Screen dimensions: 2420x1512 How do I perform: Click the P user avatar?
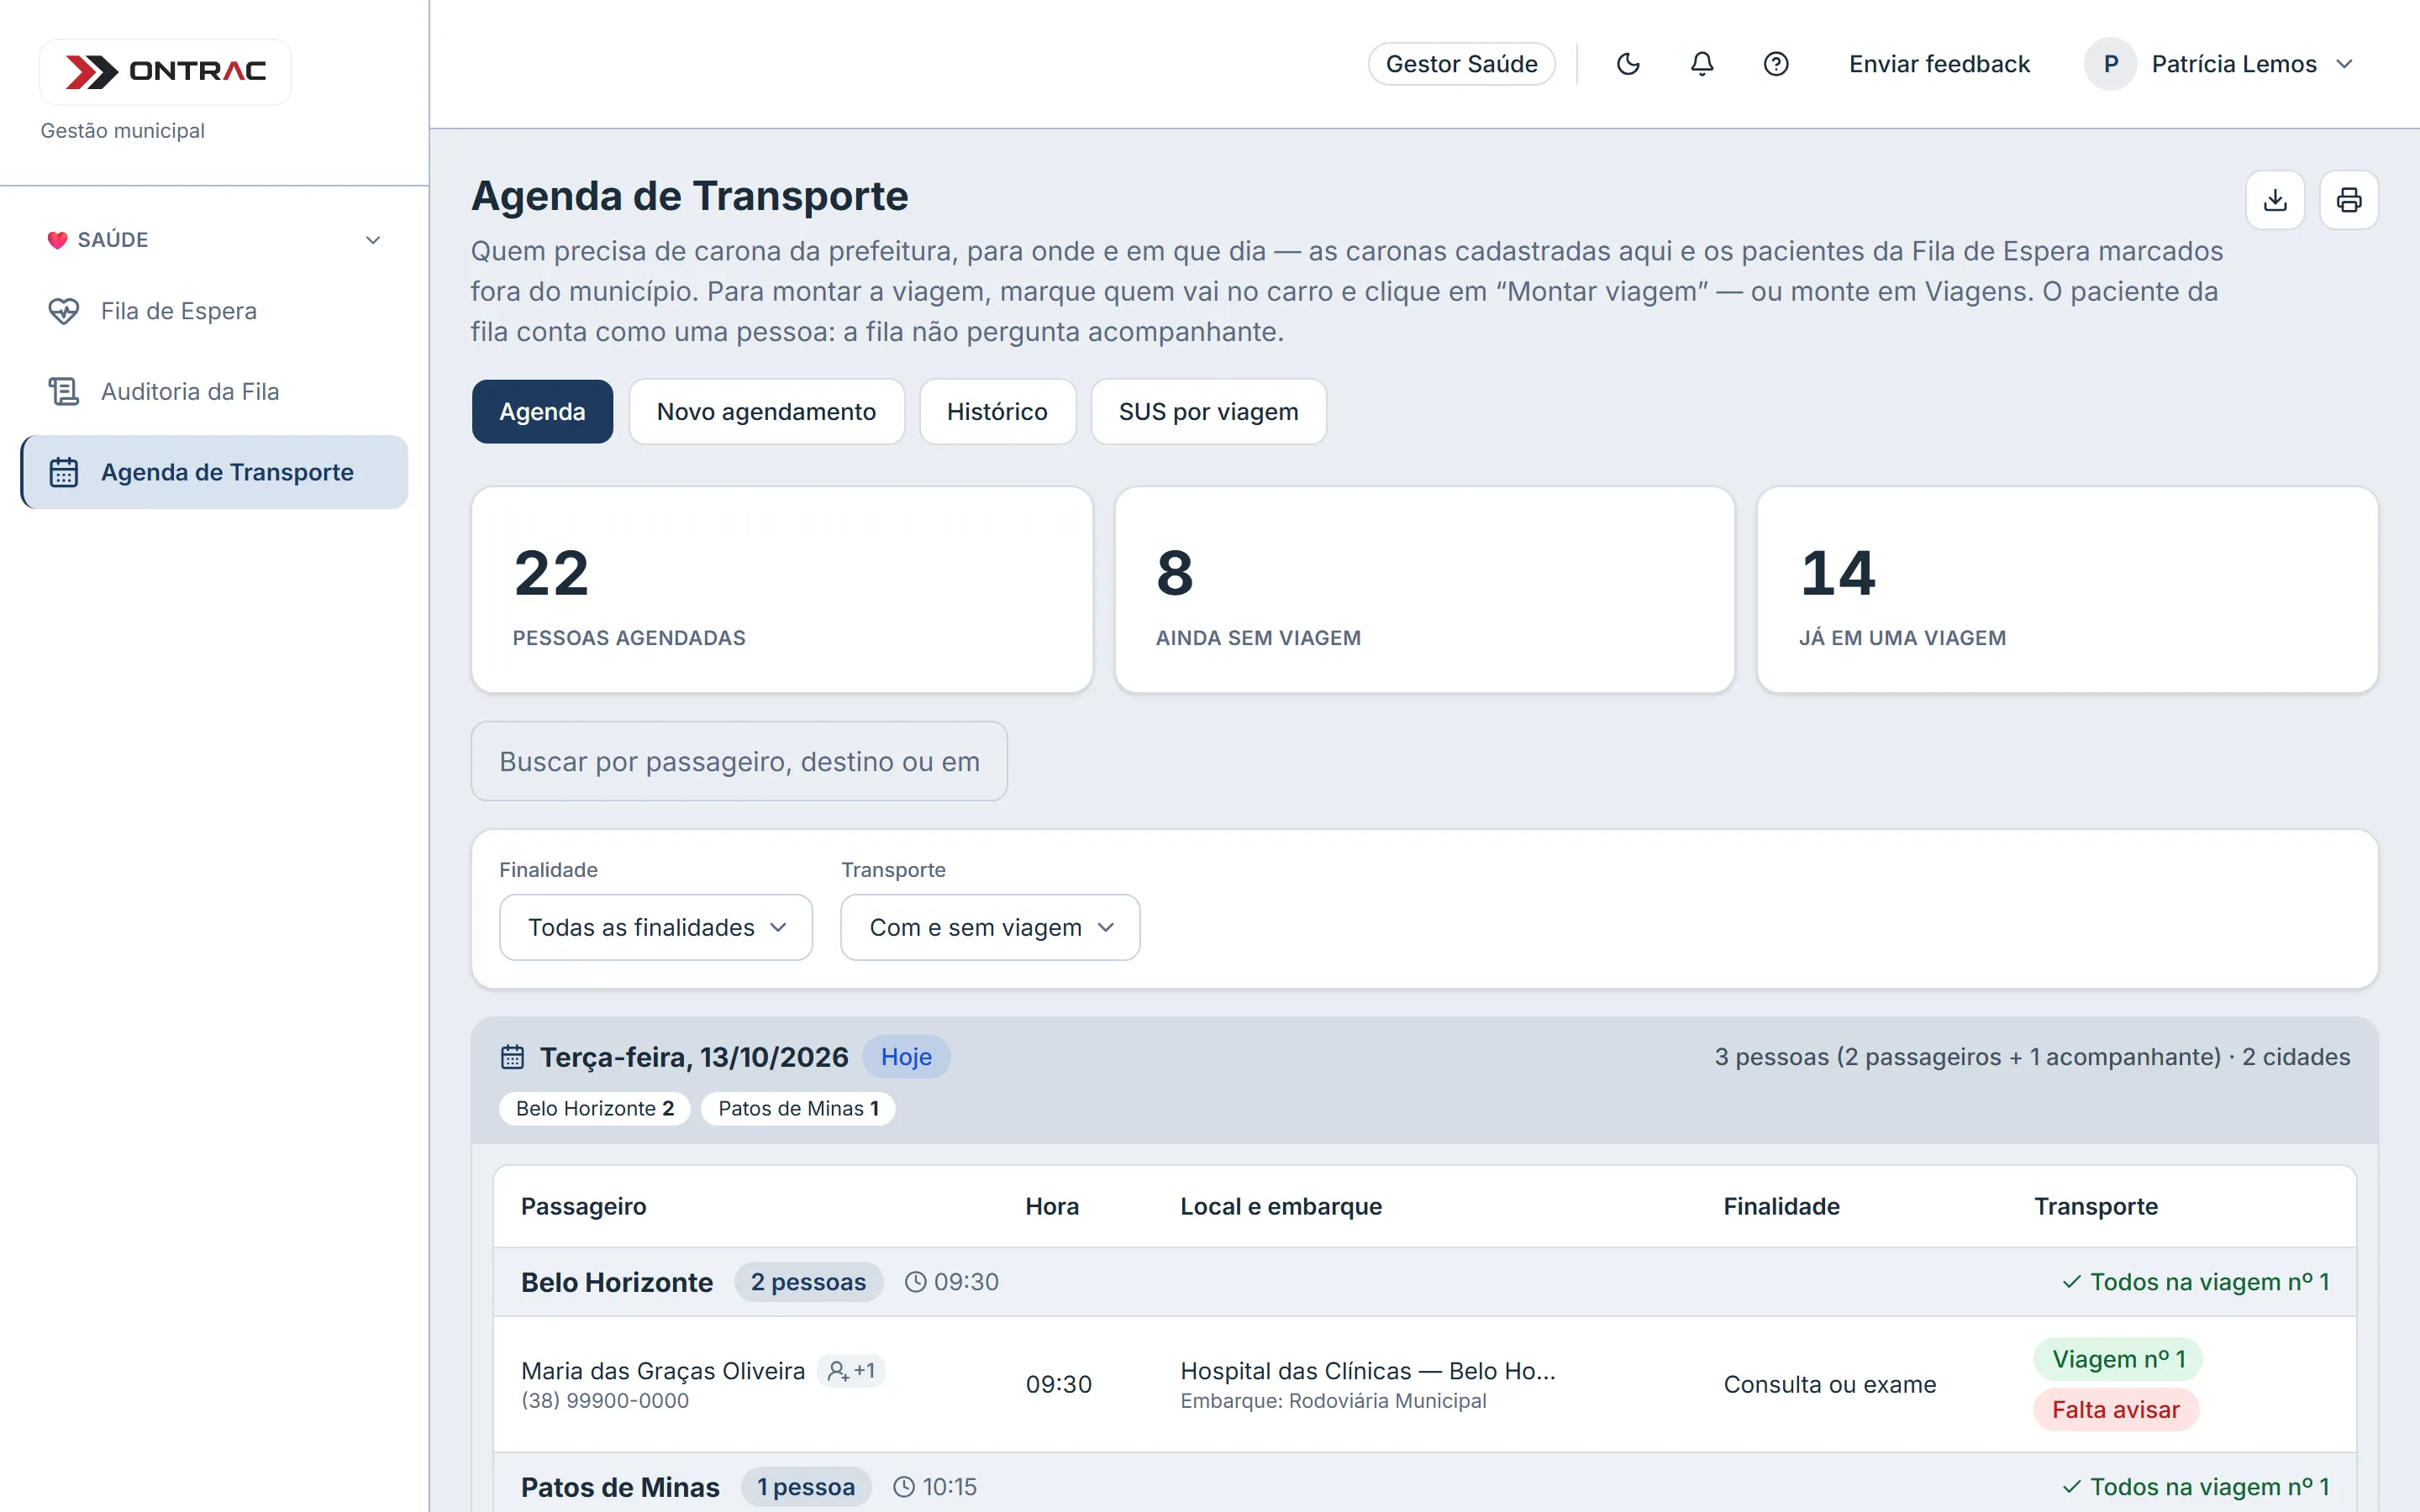tap(2110, 64)
